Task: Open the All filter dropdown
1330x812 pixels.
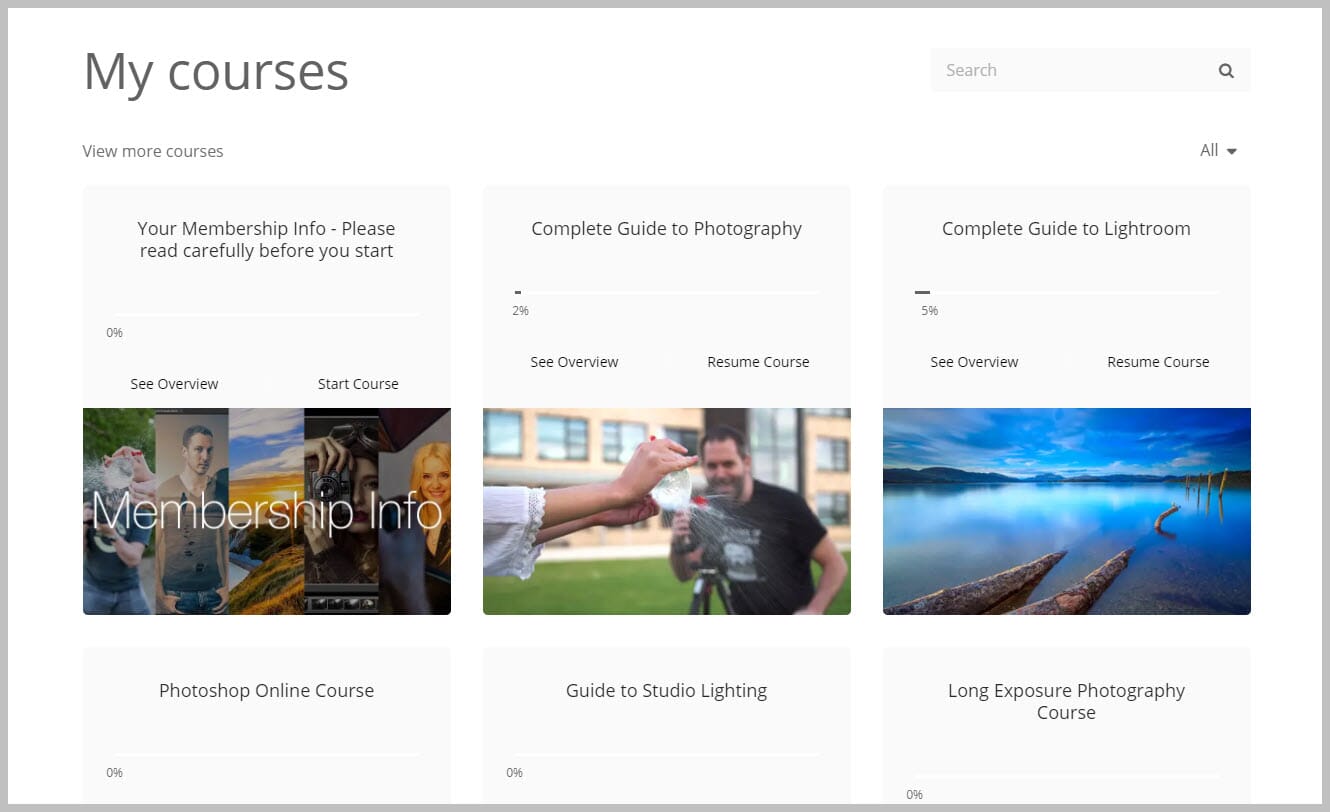Action: pos(1218,151)
